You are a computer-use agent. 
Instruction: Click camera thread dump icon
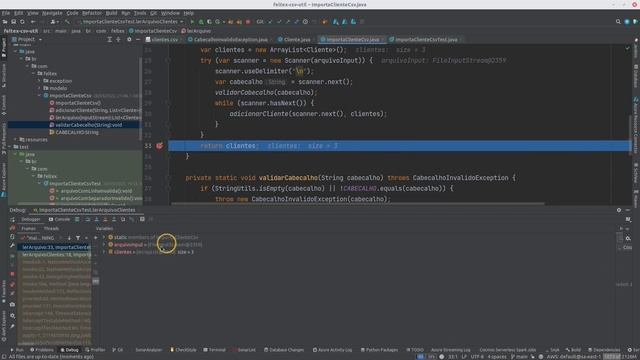tap(13, 304)
